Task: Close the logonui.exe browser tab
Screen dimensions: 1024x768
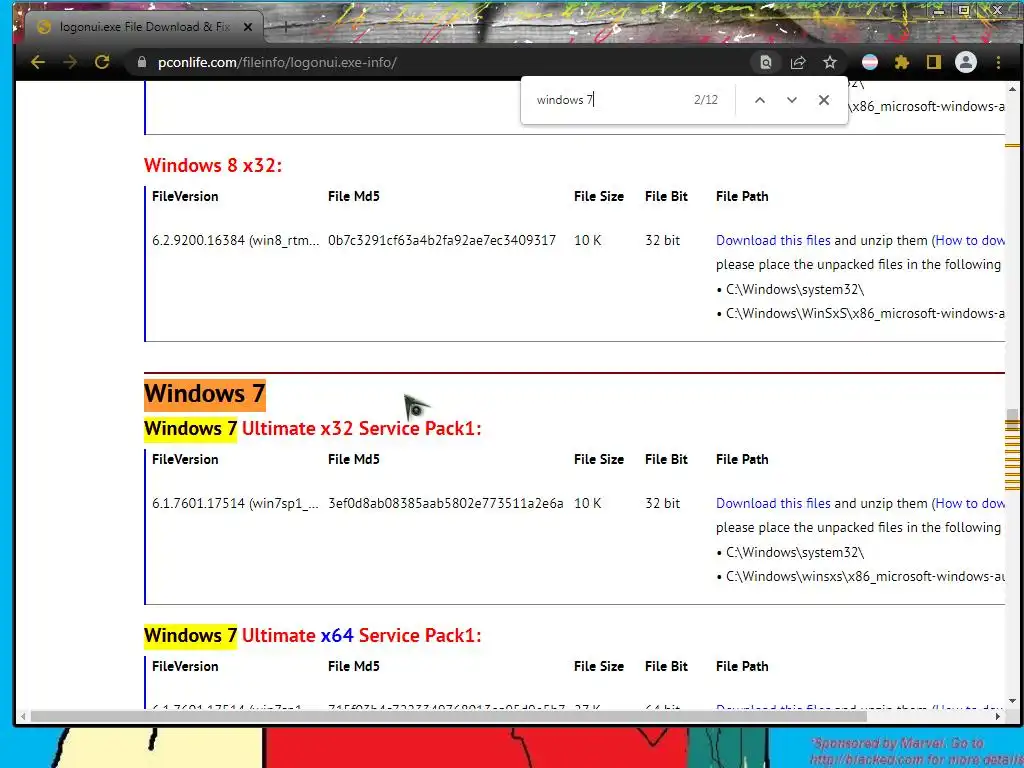Action: [x=248, y=27]
